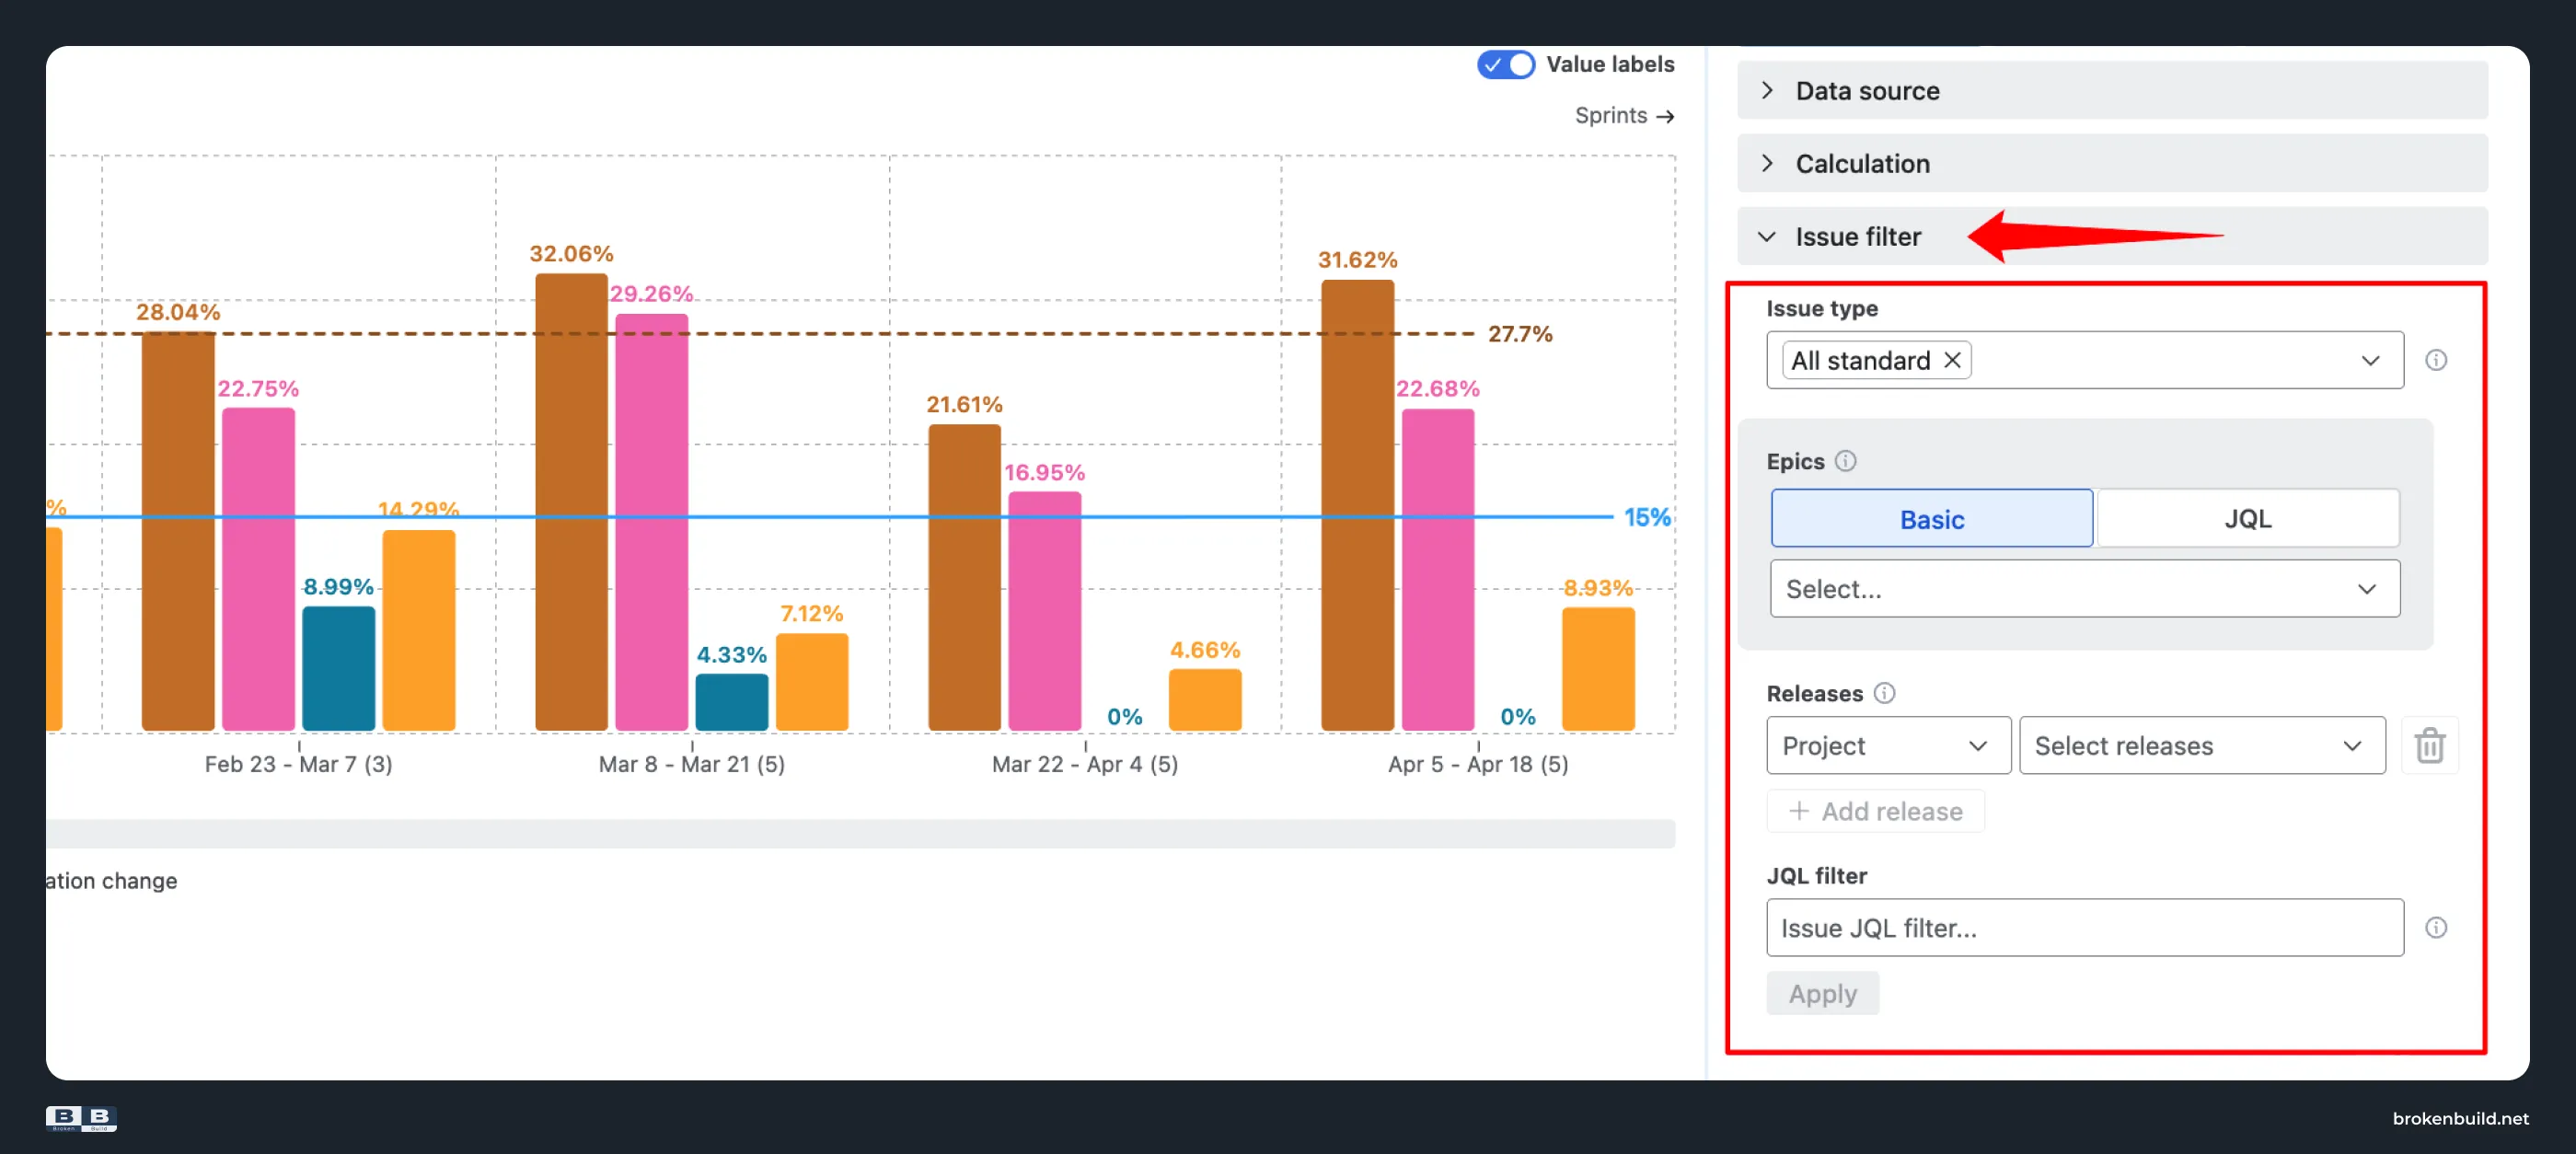Screen dimensions: 2576x1154
Task: Click the 28.04% brown bar
Action: (178, 531)
